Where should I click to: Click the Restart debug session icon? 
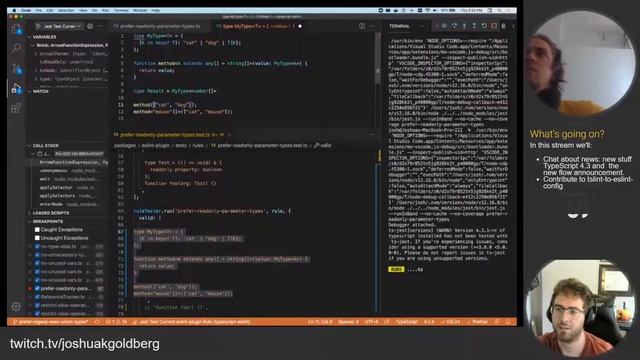point(484,26)
